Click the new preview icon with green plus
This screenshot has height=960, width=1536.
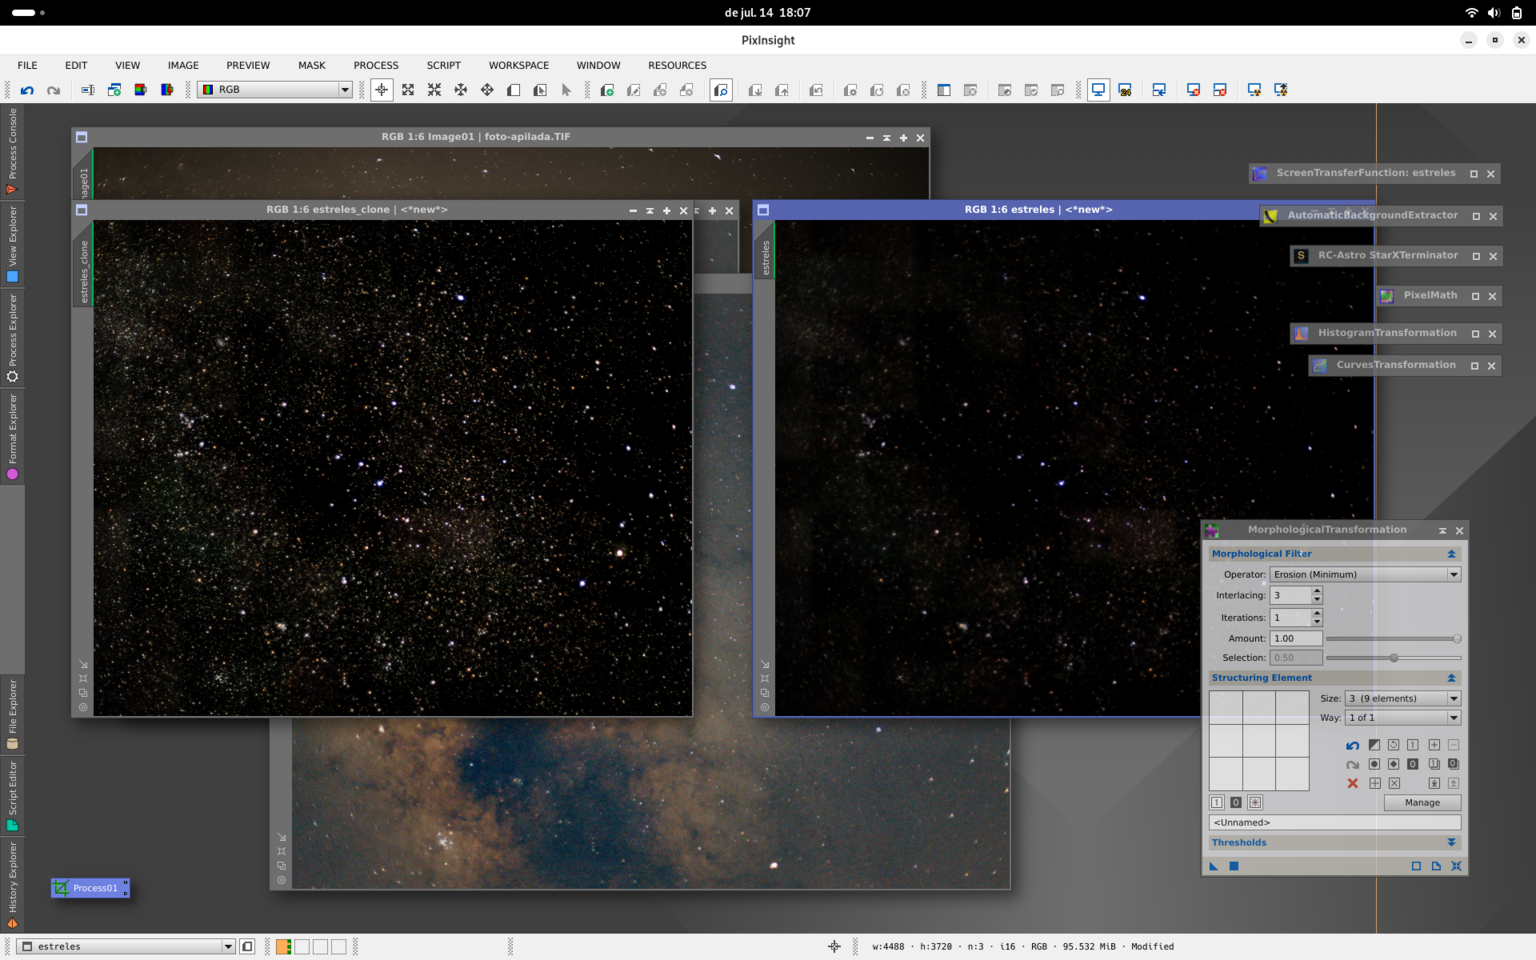point(607,90)
